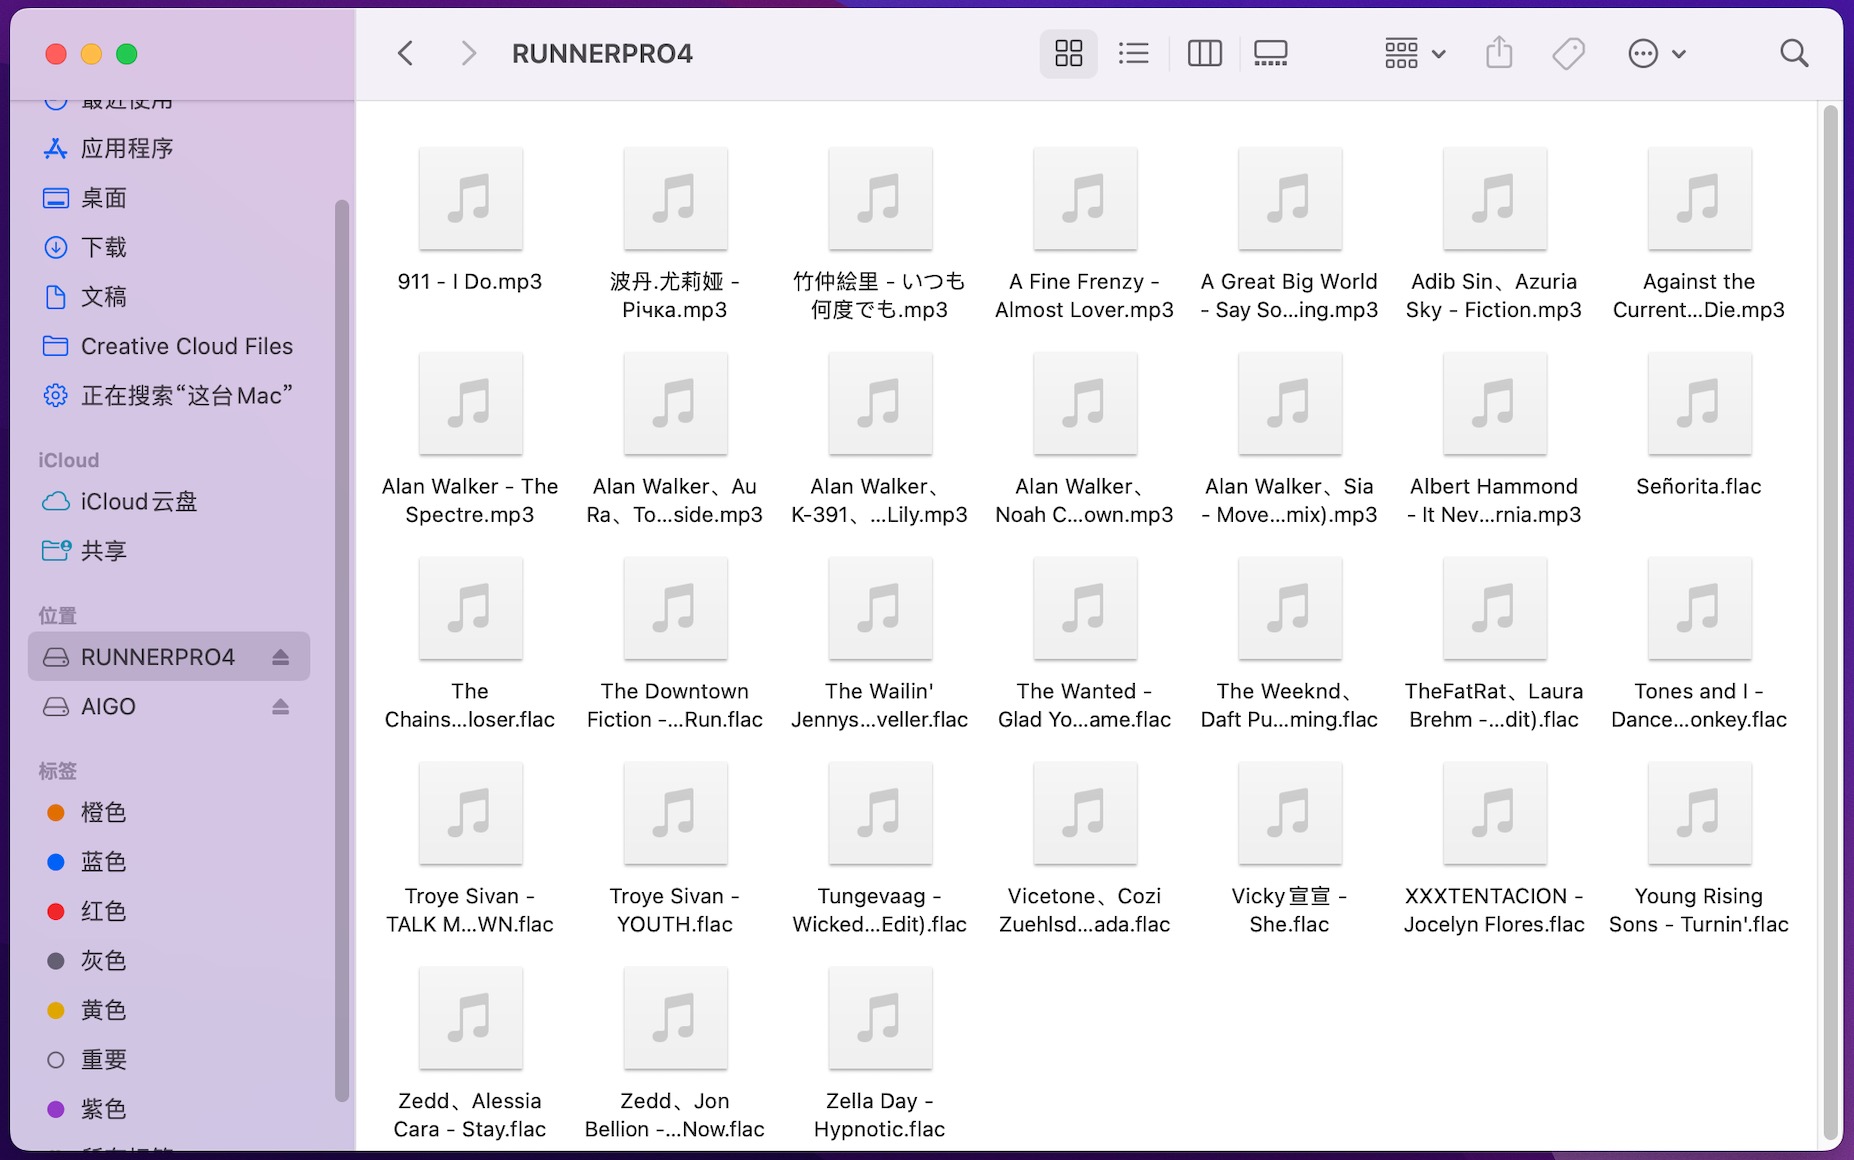Open the group-by dropdown
1854x1160 pixels.
click(1414, 53)
